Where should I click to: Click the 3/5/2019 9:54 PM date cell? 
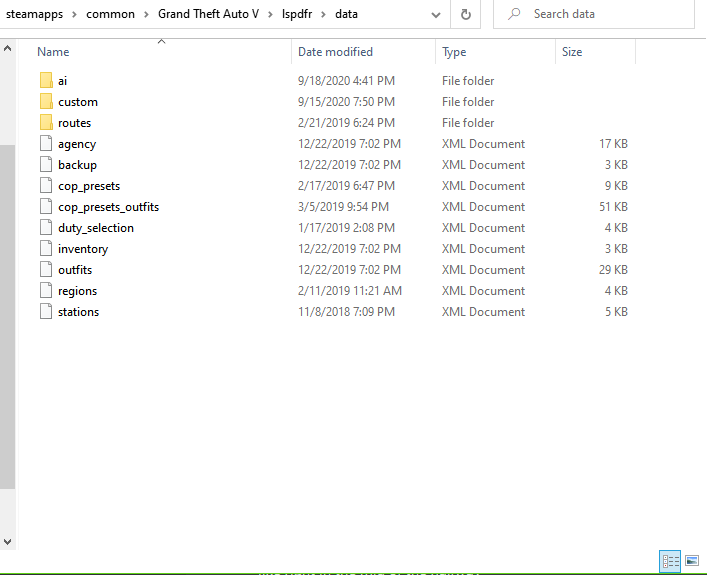[x=343, y=207]
